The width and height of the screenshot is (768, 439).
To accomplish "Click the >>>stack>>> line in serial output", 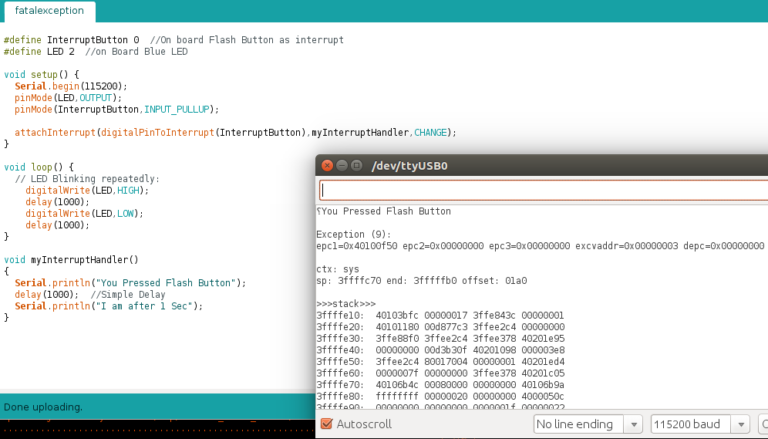I will (346, 300).
